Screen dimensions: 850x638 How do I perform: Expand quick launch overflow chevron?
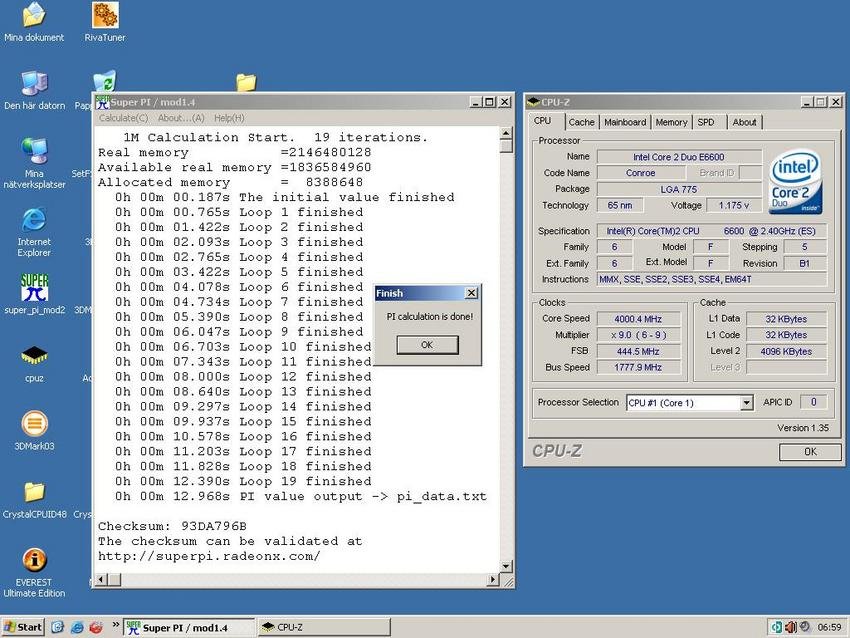pos(115,624)
